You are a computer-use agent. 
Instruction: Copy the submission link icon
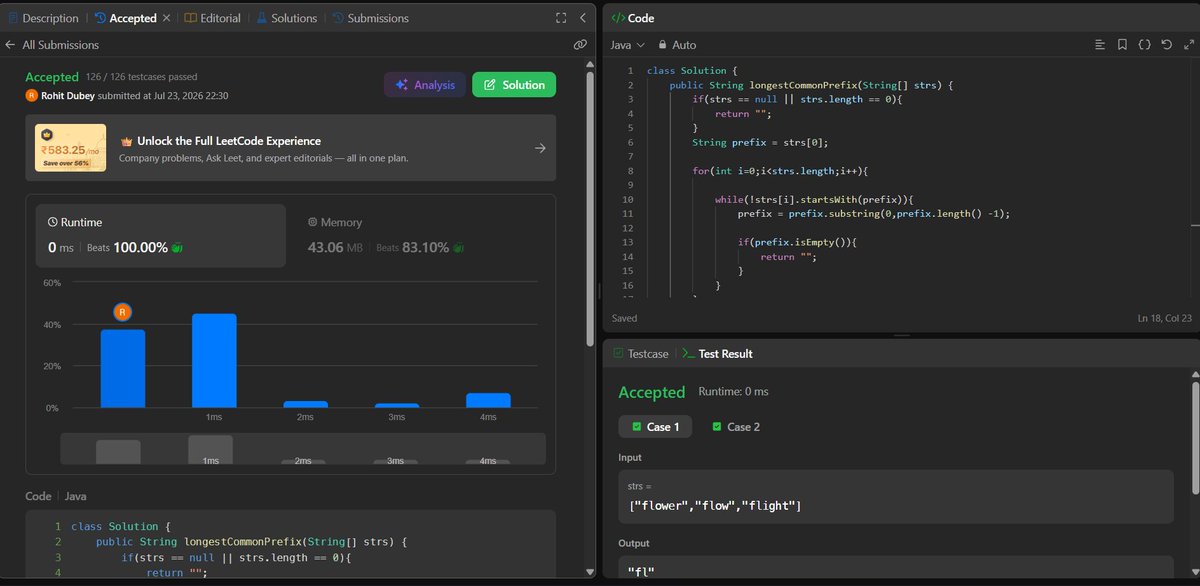[x=579, y=45]
